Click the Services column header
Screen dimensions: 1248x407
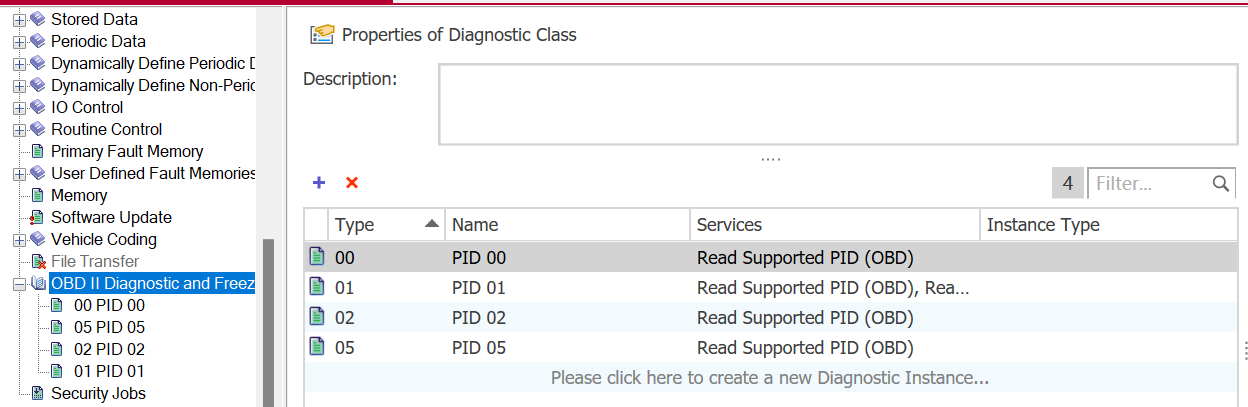tap(730, 225)
